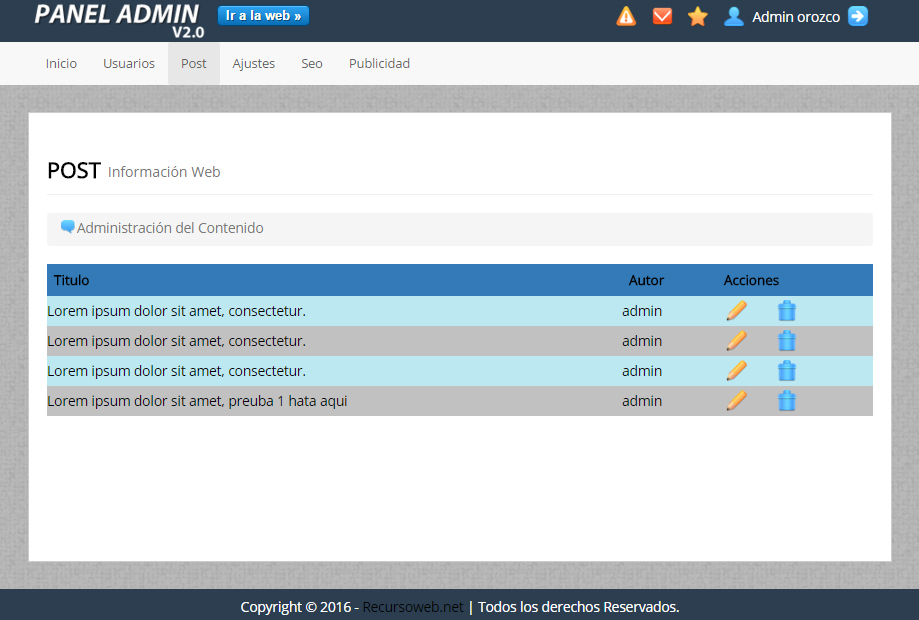Open the Inicio menu item
Screen dimensions: 919x620
point(61,63)
